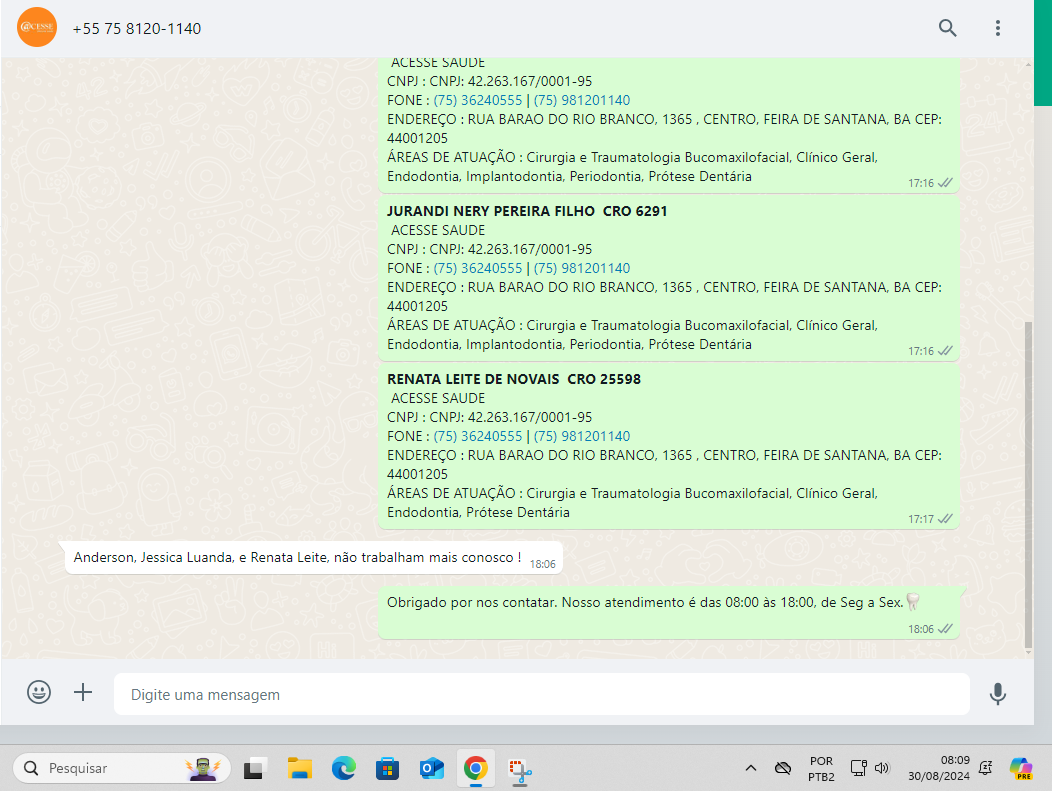Open the clock showing 08:09 30/08/2024

point(939,768)
